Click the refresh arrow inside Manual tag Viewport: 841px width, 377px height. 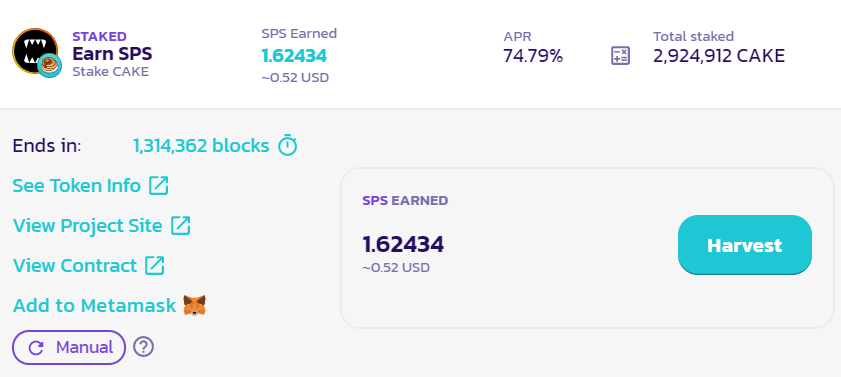pyautogui.click(x=36, y=348)
